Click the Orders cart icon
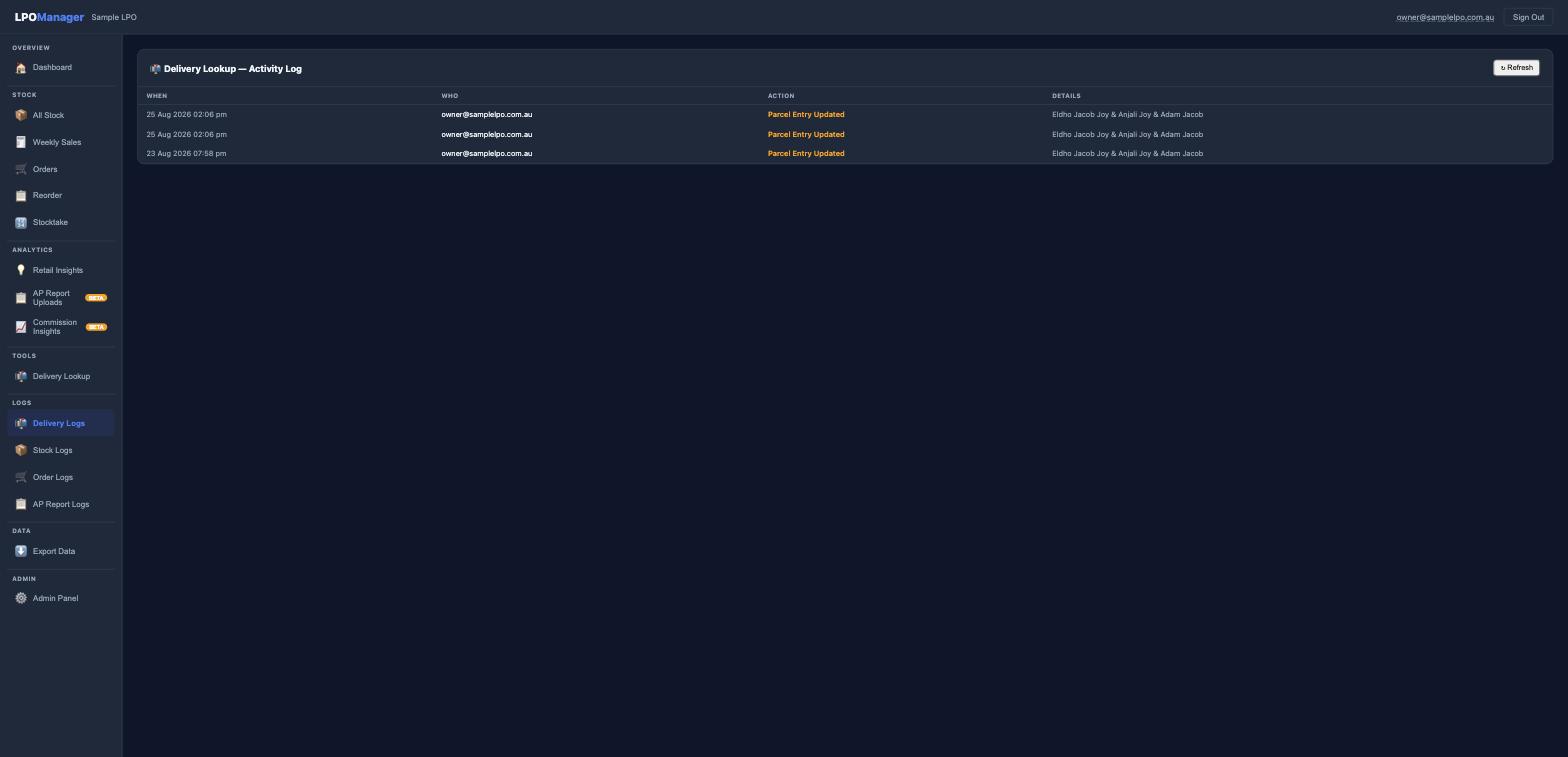 pyautogui.click(x=21, y=169)
